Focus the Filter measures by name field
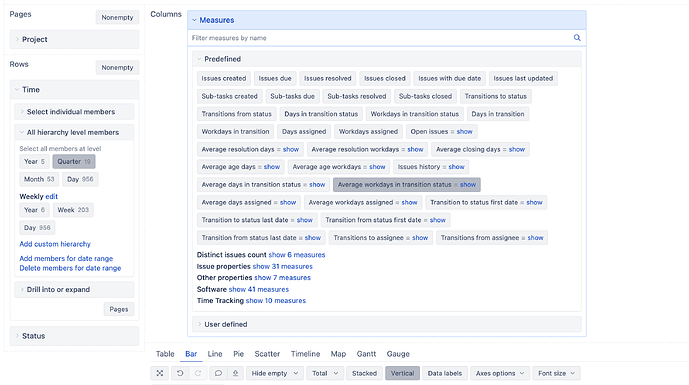 coord(381,38)
